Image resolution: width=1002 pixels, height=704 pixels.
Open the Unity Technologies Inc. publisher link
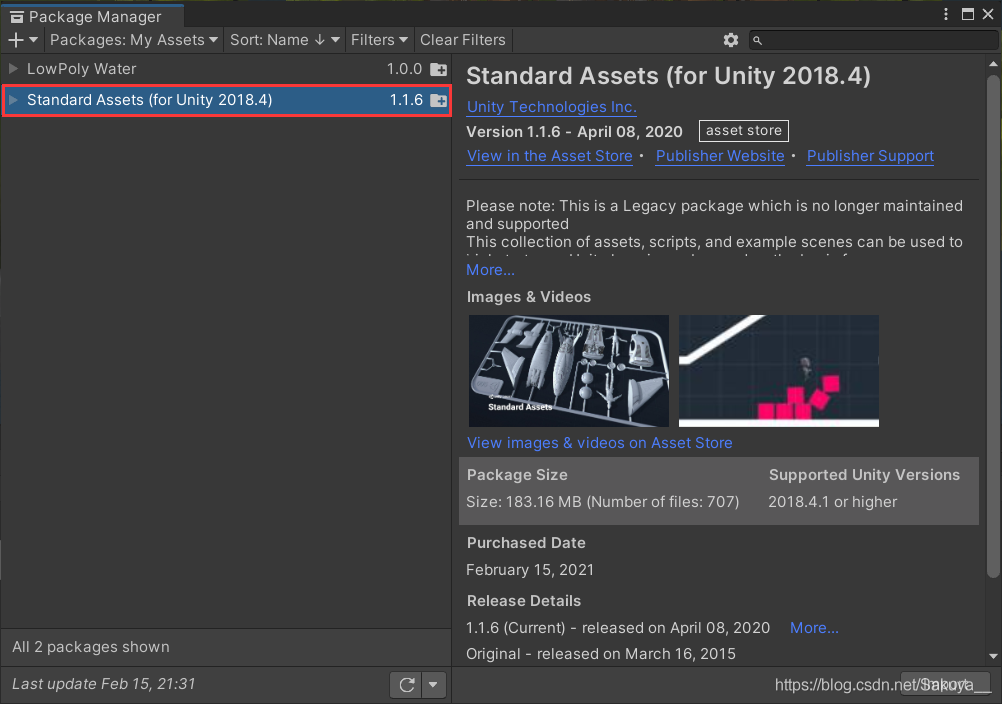click(x=551, y=107)
